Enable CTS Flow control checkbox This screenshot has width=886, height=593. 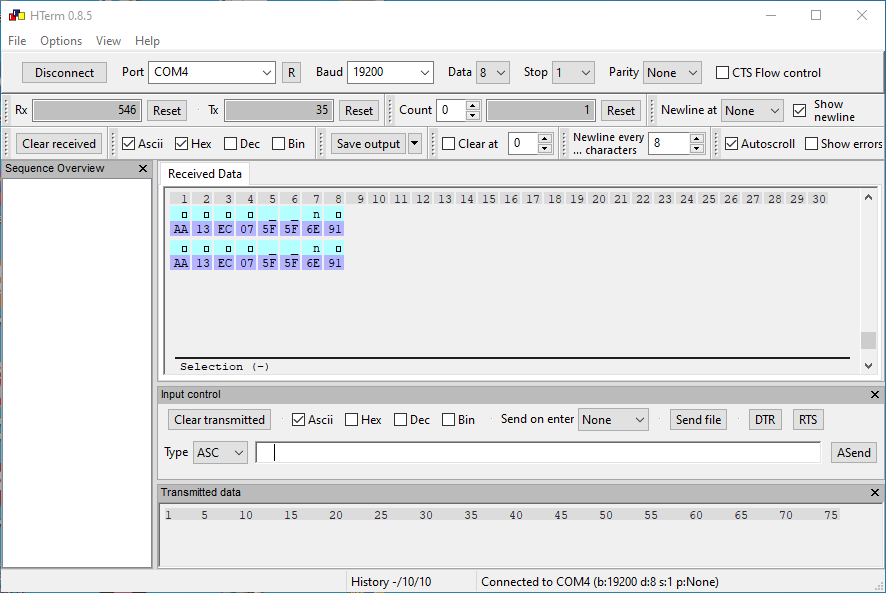pos(723,73)
